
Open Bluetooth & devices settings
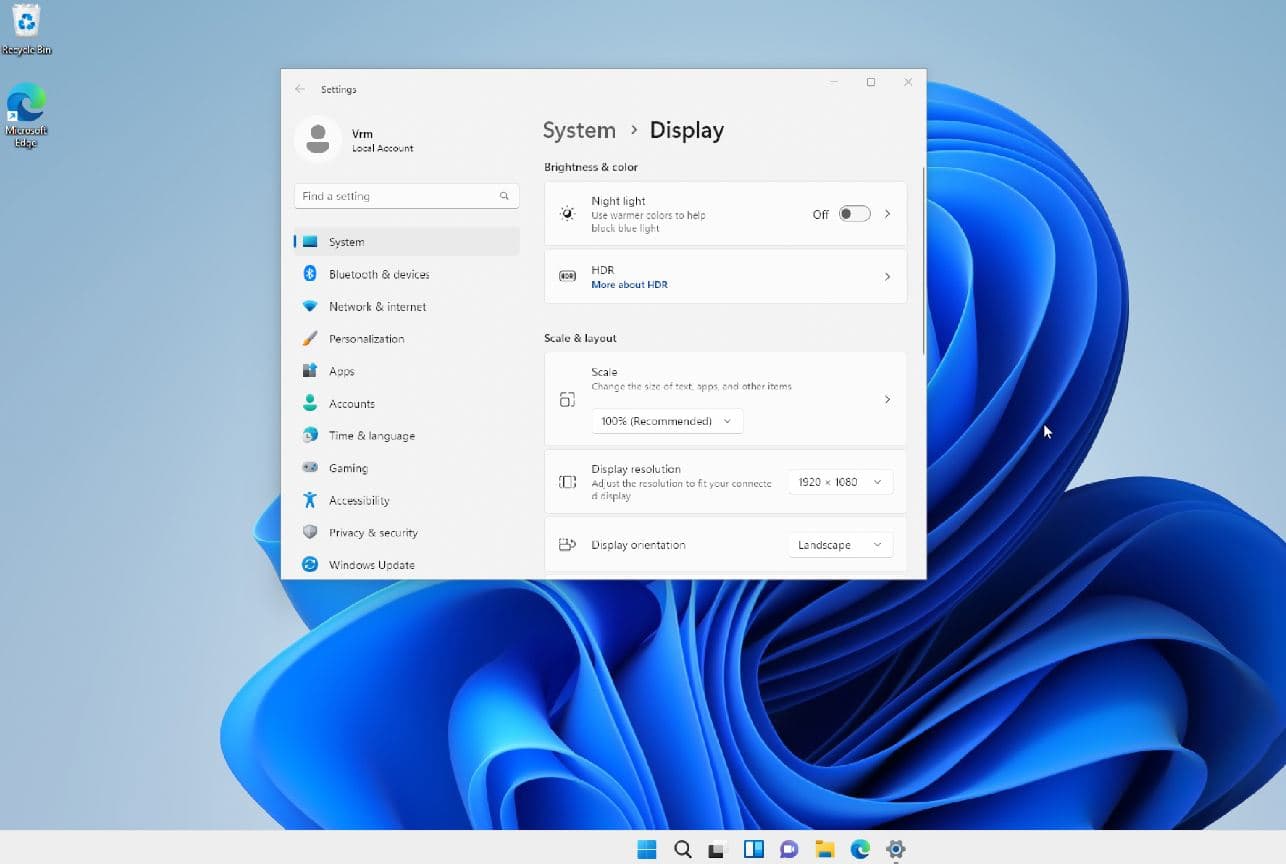click(380, 273)
